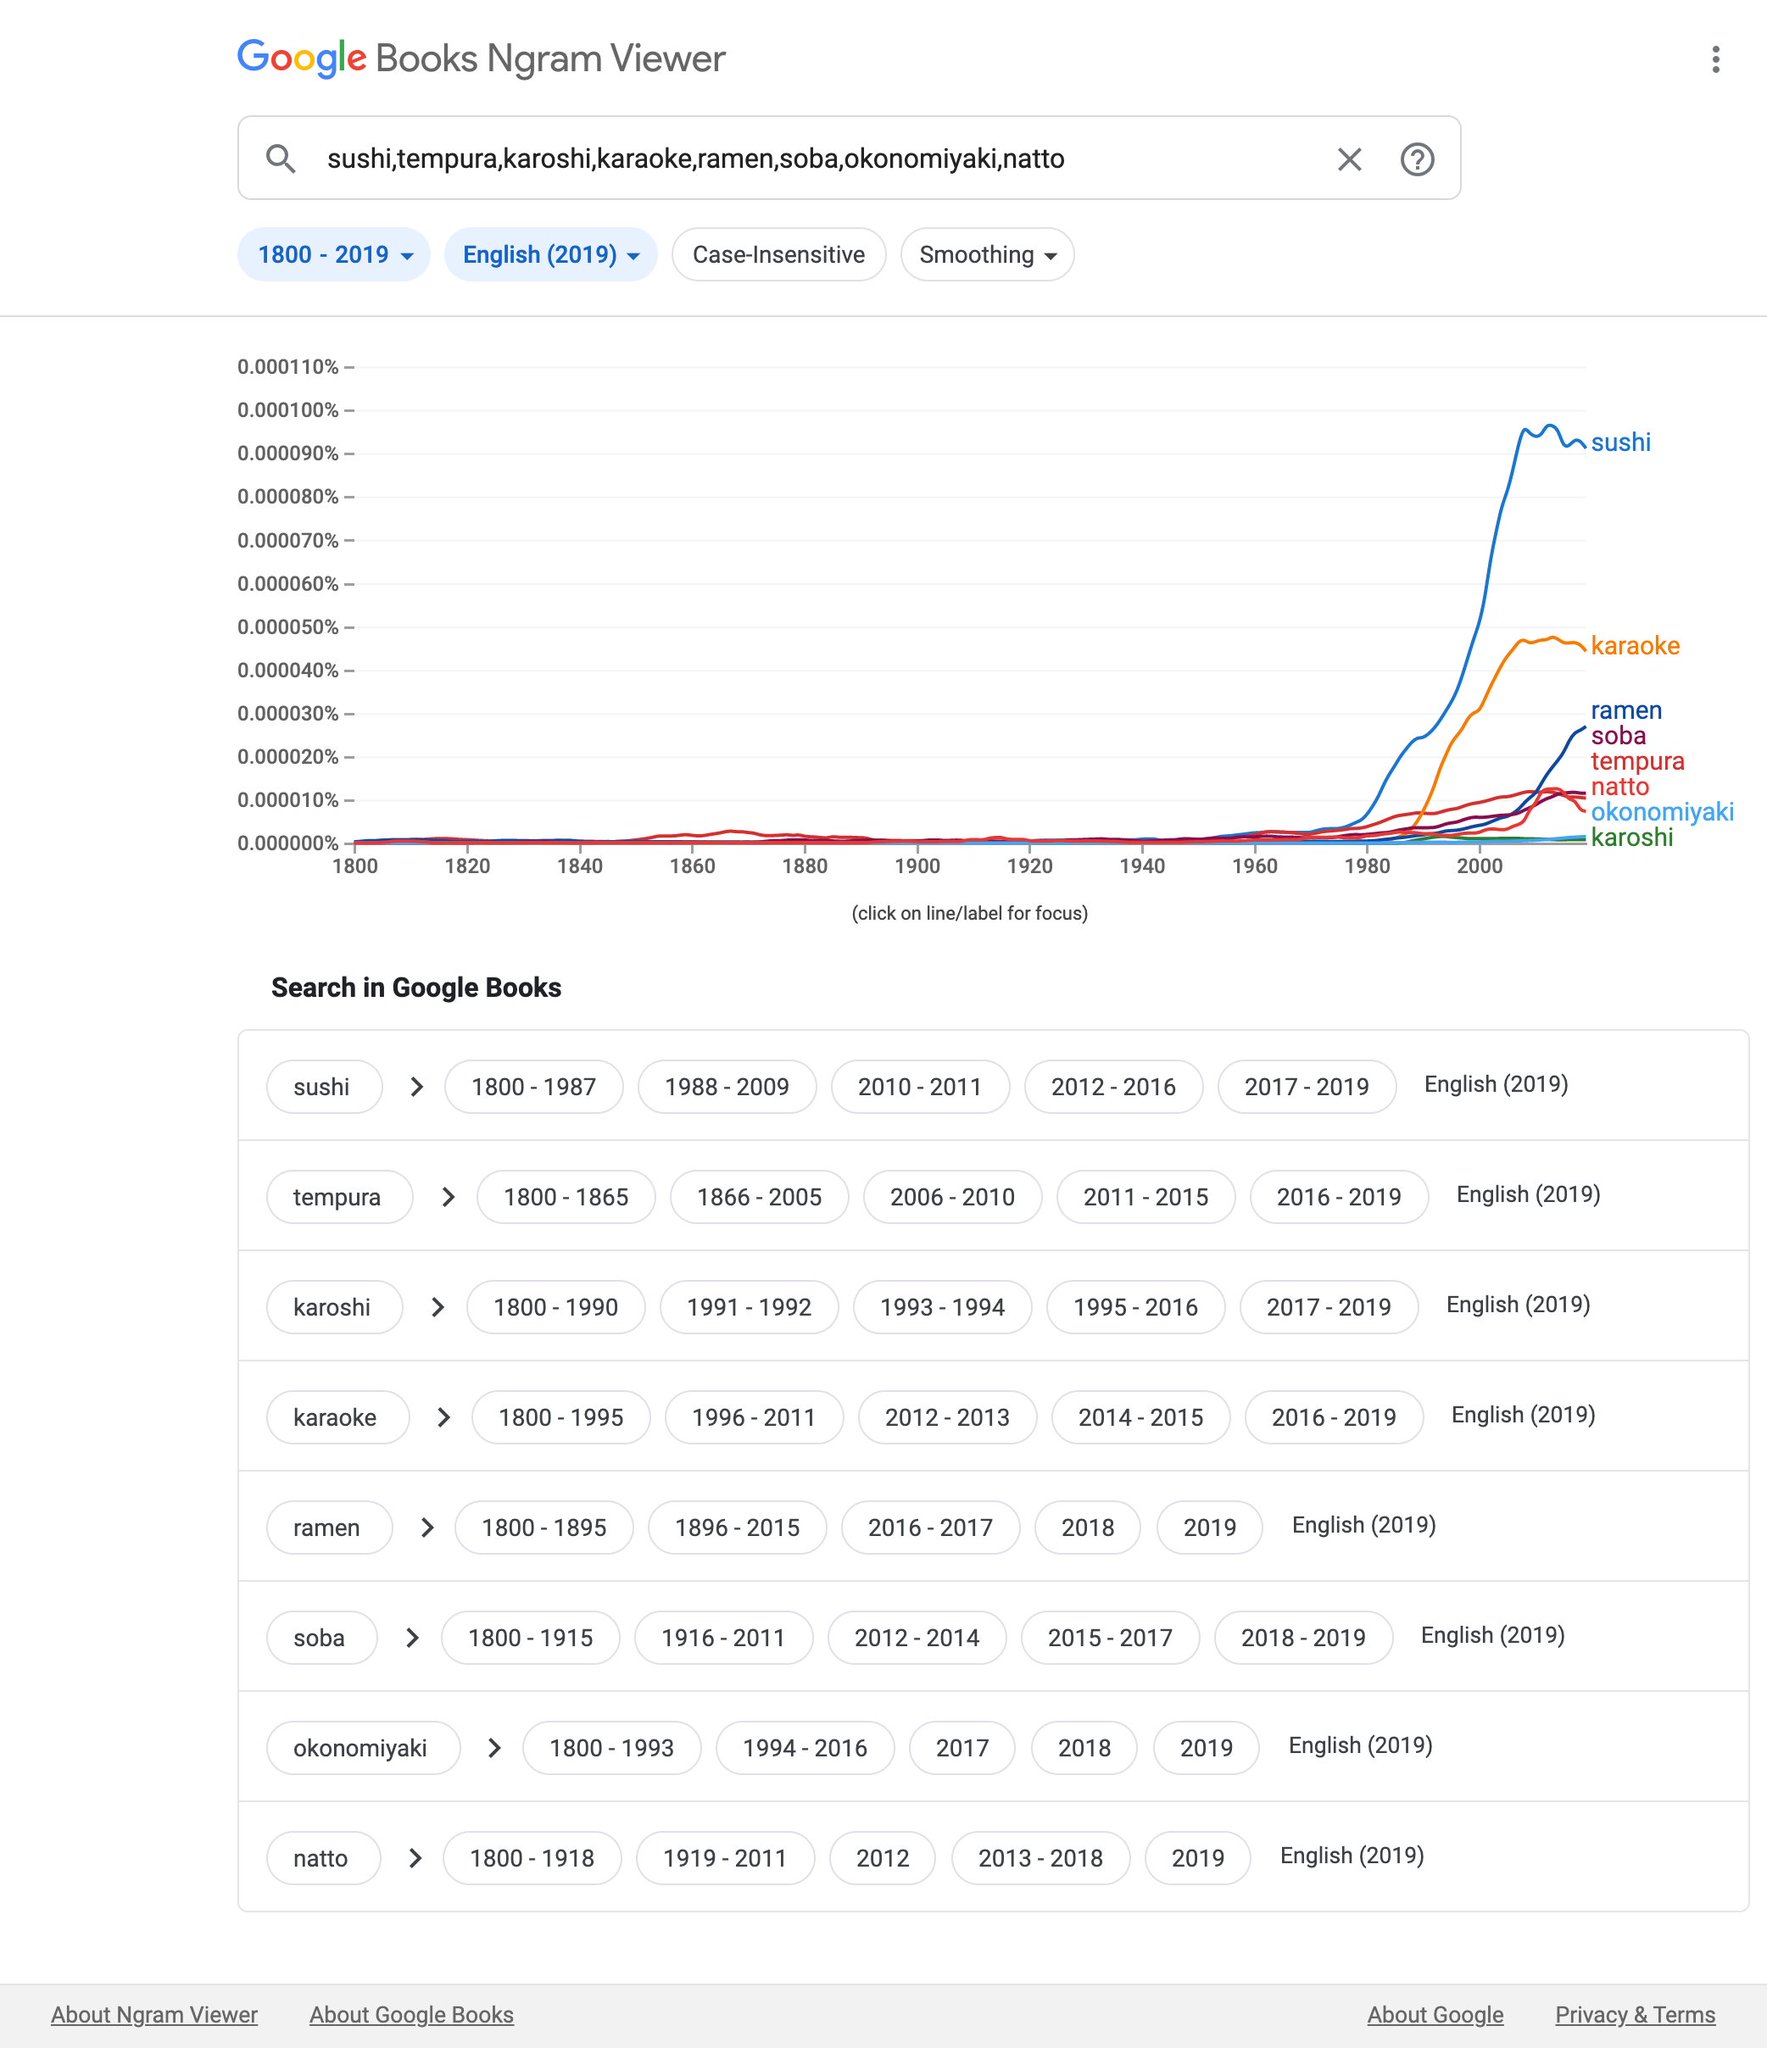Focus the sushi label on the chart
Viewport: 1767px width, 2048px height.
[x=1620, y=442]
